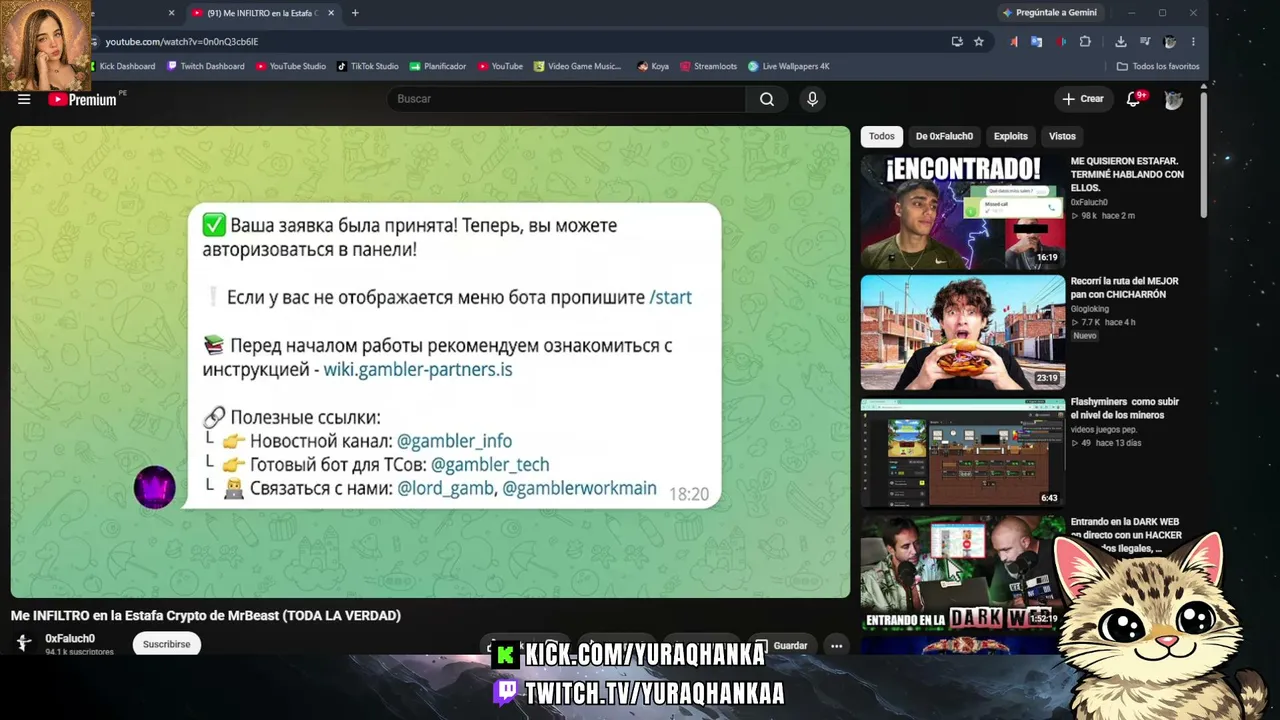Screen dimensions: 1280x720
Task: Open the install app icon in address bar
Action: point(957,42)
